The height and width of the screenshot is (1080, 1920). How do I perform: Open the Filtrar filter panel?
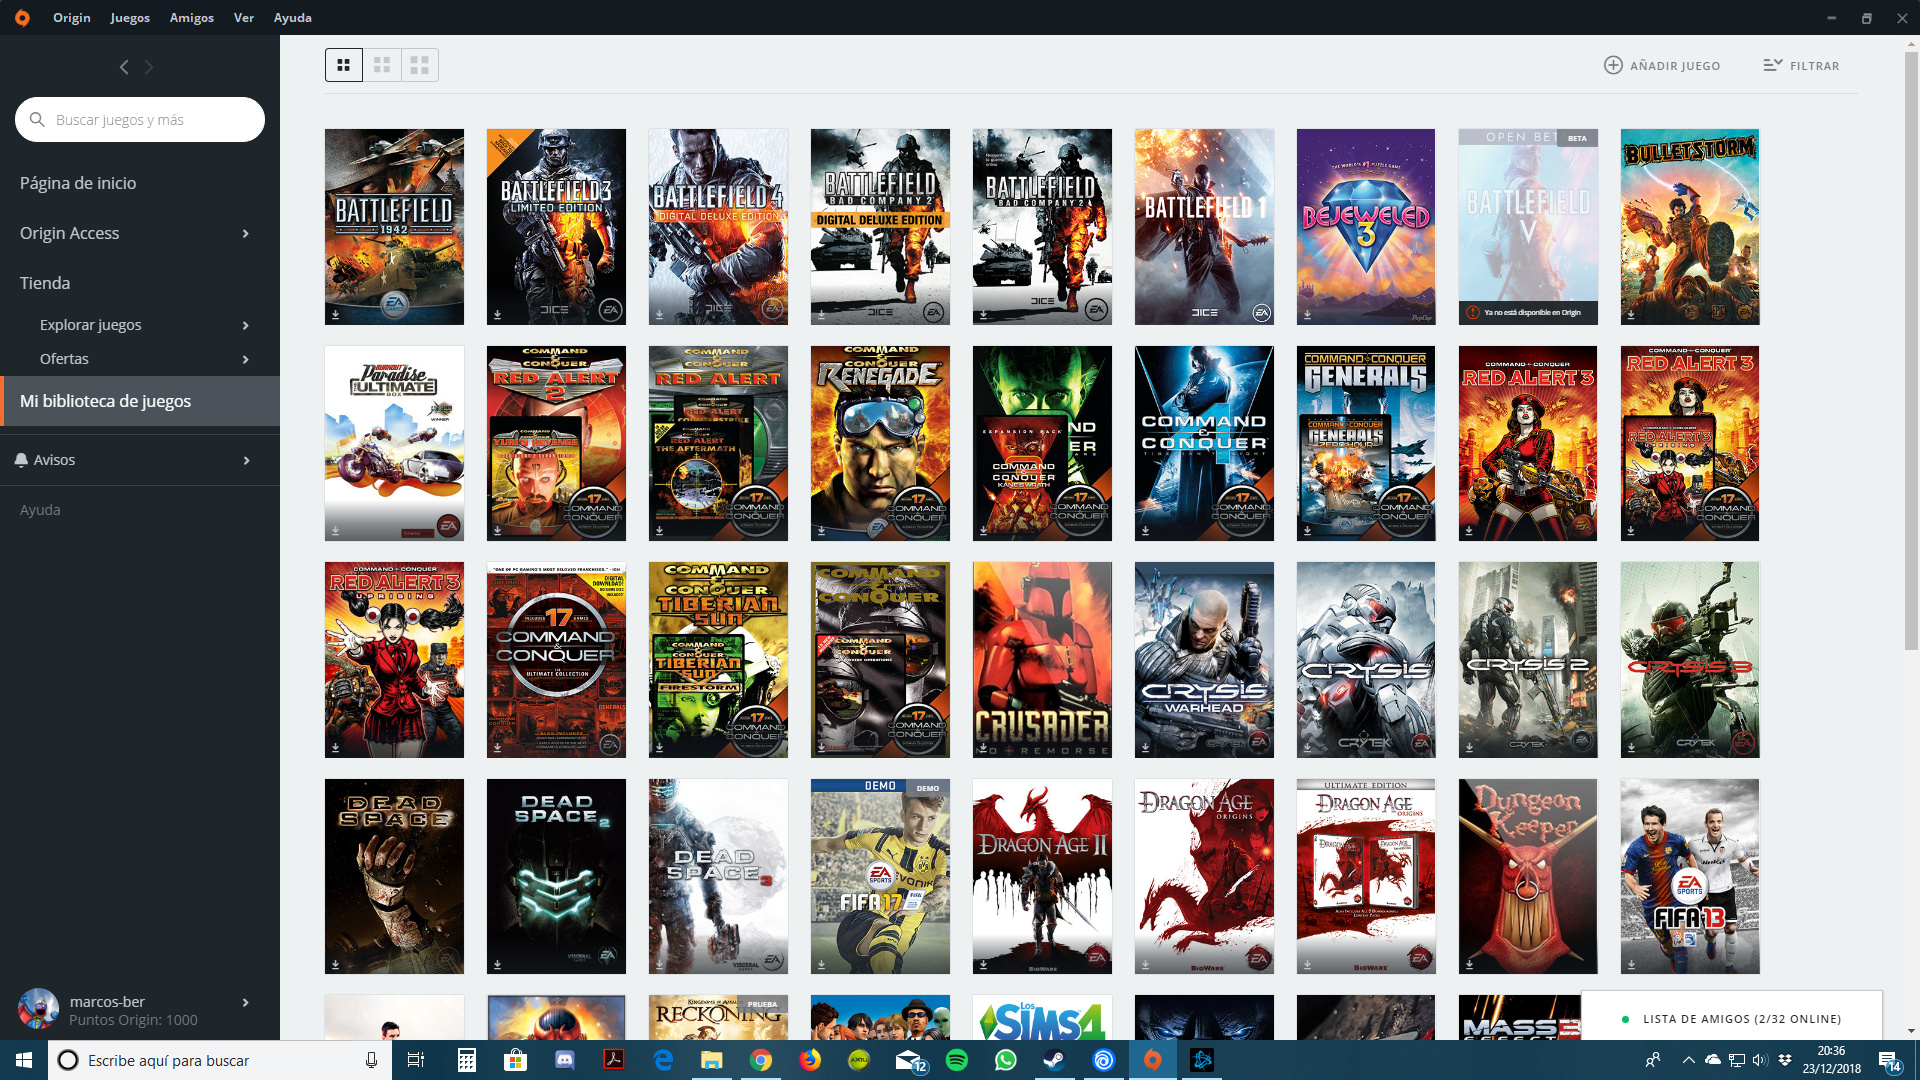1801,65
